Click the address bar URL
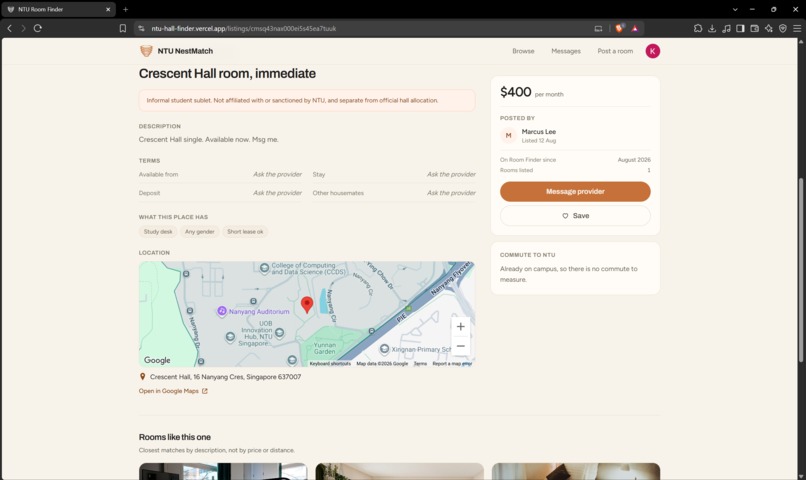Viewport: 806px width, 480px height. (244, 28)
